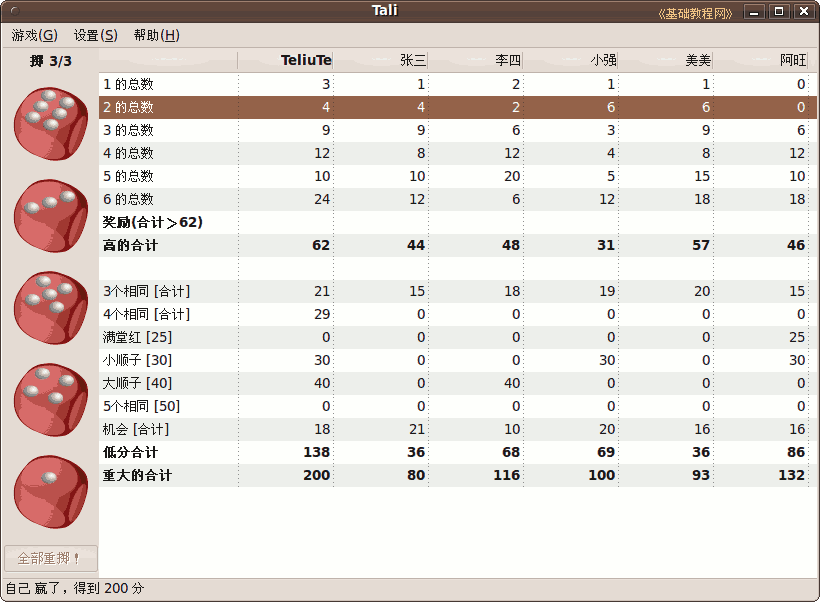Screen dimensions: 820x602
Task: Select the '大顺子 [40]' row
Action: tap(458, 383)
